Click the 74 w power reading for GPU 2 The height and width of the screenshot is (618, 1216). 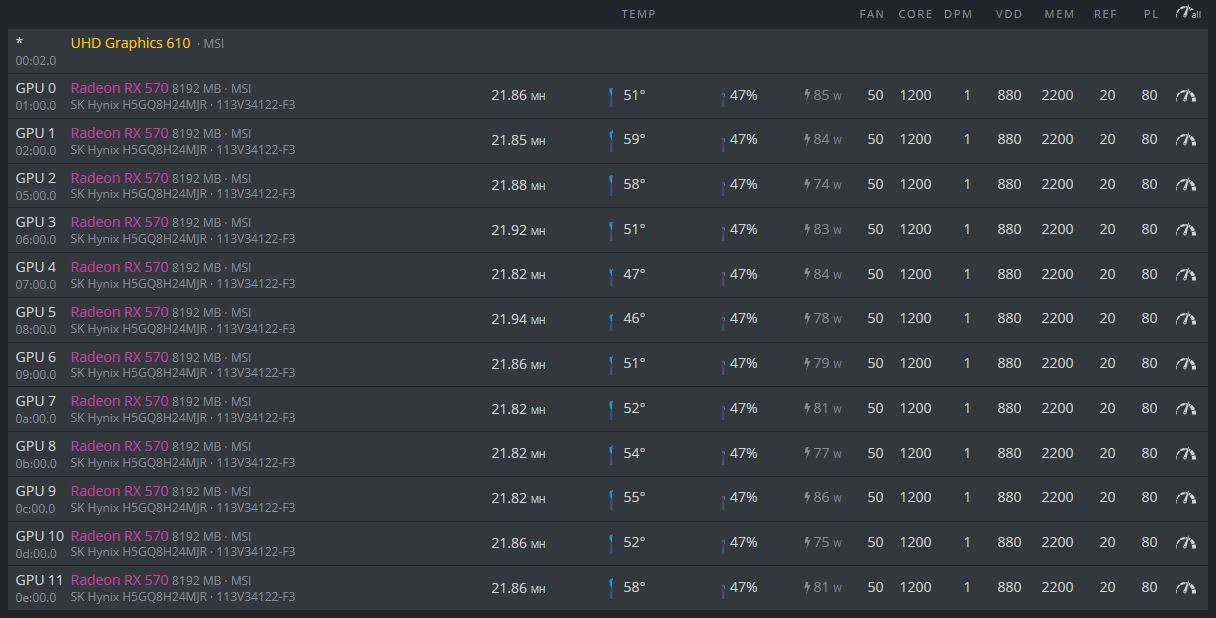827,185
